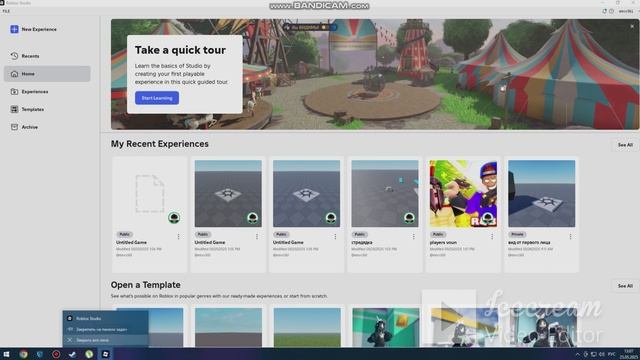640x360 pixels.
Task: Click owner avatar on third Untitled Game
Action: [x=331, y=218]
